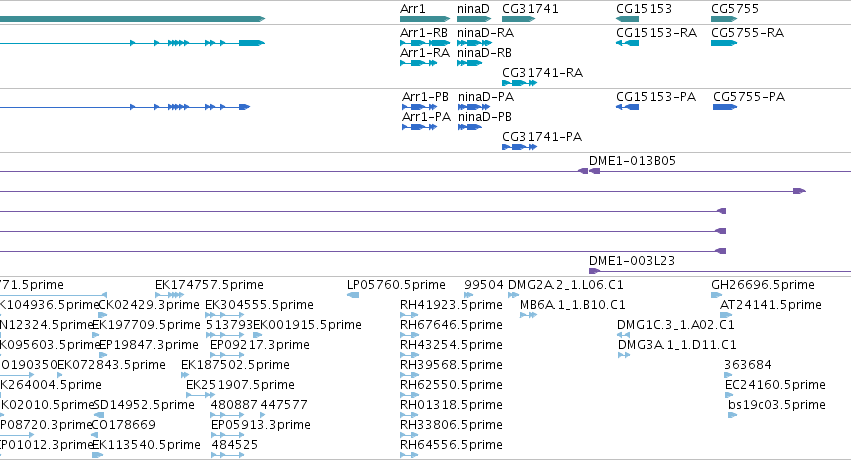The width and height of the screenshot is (851, 460).
Task: Select the DMG1C.3_1.A02.C1 glyph
Action: pyautogui.click(x=623, y=335)
